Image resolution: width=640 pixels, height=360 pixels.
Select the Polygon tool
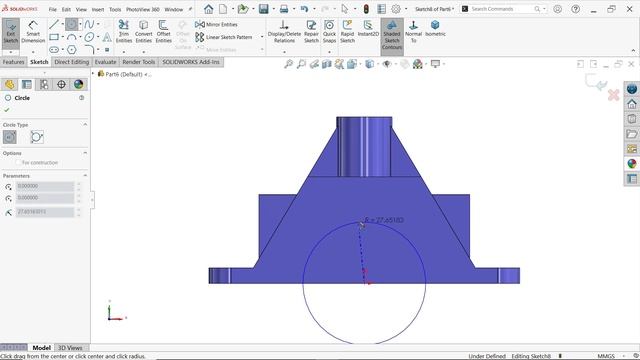(71, 50)
